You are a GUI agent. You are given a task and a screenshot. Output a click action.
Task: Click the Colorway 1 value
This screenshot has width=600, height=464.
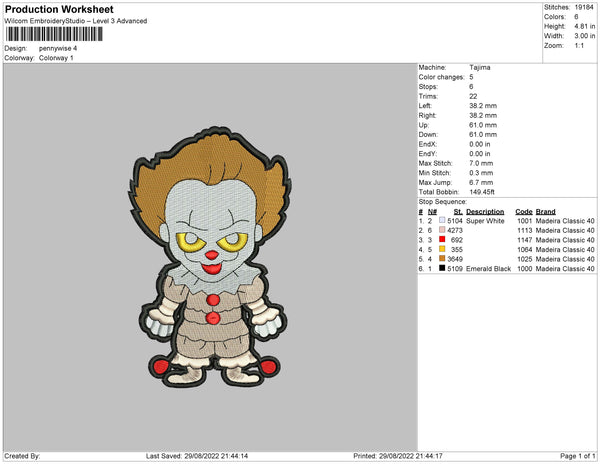click(56, 58)
